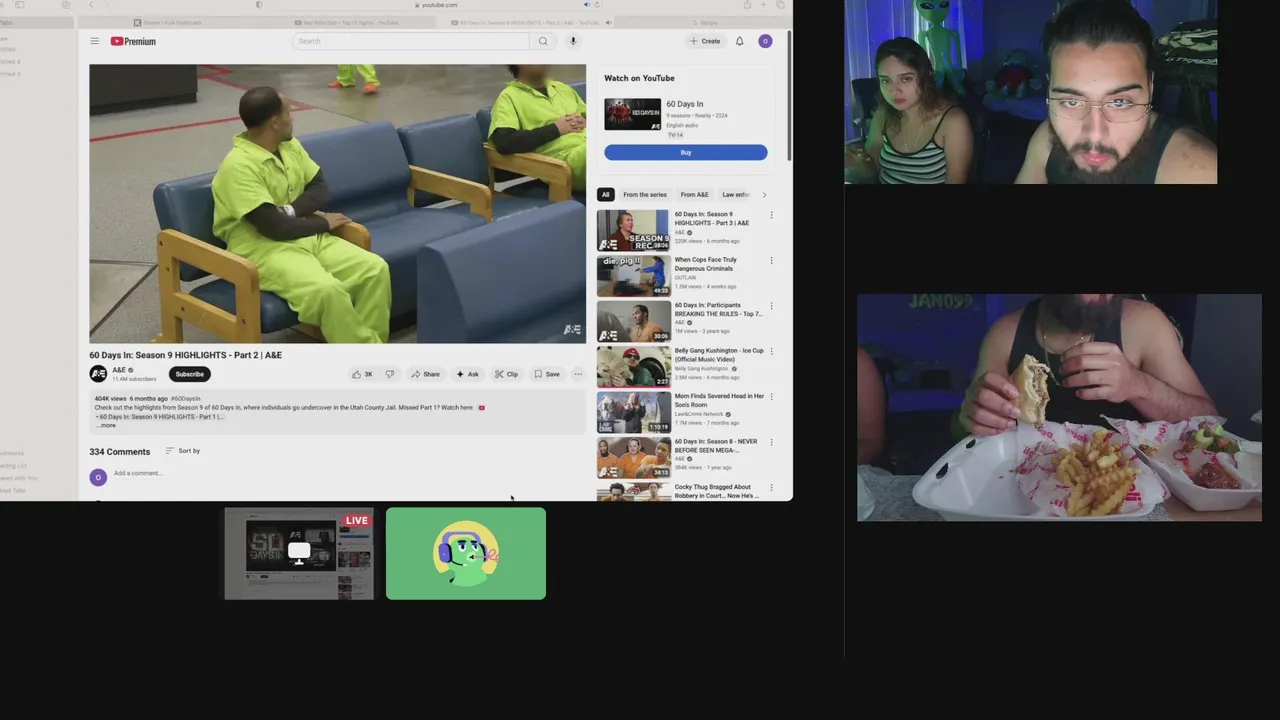
Task: Start voice search with microphone icon
Action: tap(573, 41)
